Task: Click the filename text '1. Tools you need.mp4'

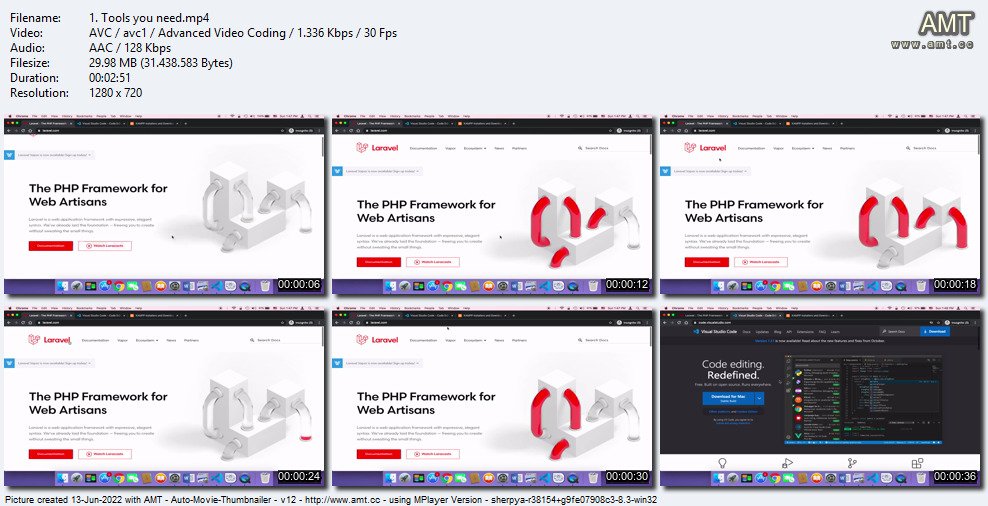Action: click(149, 18)
